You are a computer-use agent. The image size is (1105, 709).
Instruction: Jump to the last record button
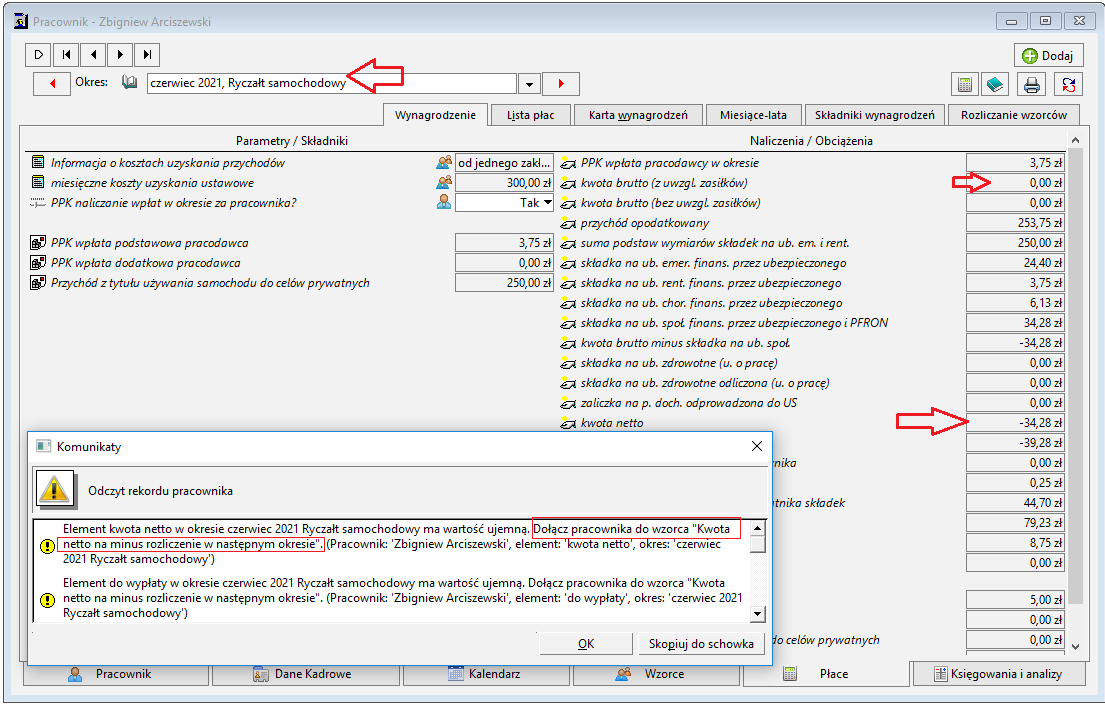coord(146,54)
